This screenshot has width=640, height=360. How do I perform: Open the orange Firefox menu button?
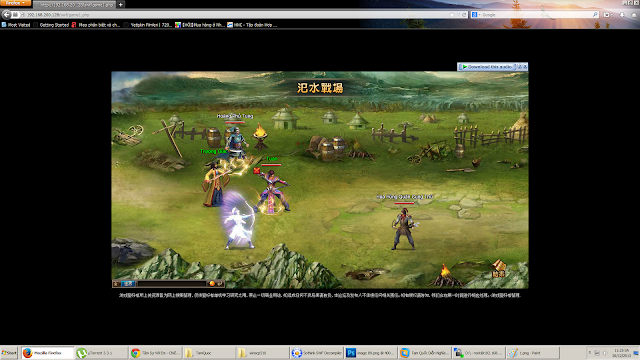pyautogui.click(x=15, y=3)
